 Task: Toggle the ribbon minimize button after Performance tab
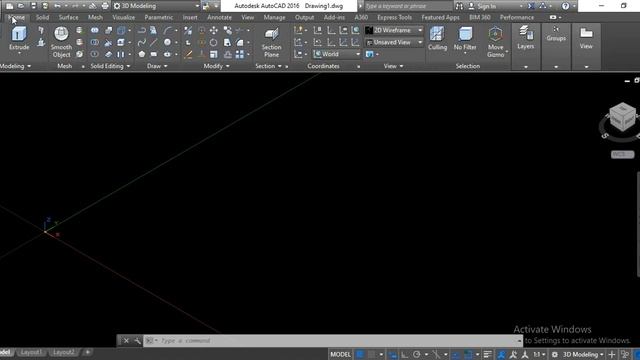click(553, 17)
